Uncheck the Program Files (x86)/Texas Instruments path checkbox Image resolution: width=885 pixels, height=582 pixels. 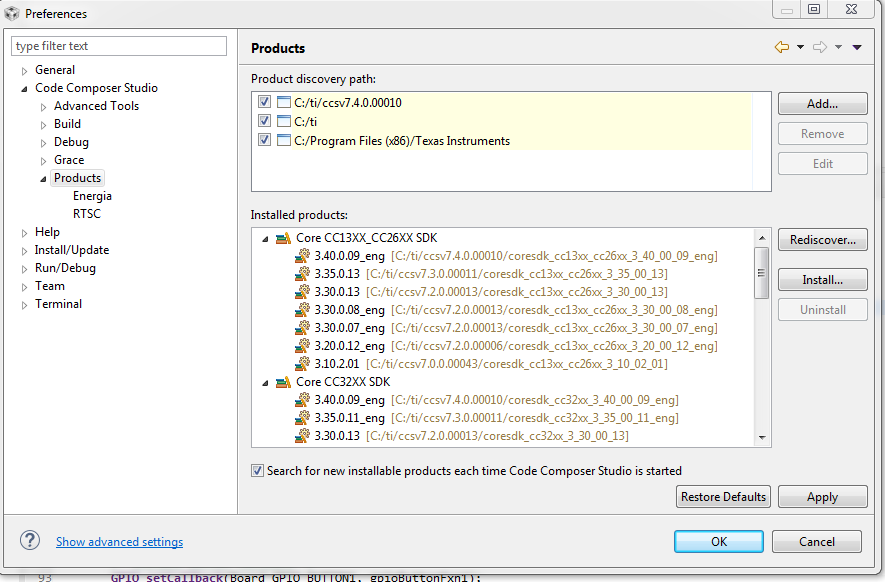pos(264,140)
